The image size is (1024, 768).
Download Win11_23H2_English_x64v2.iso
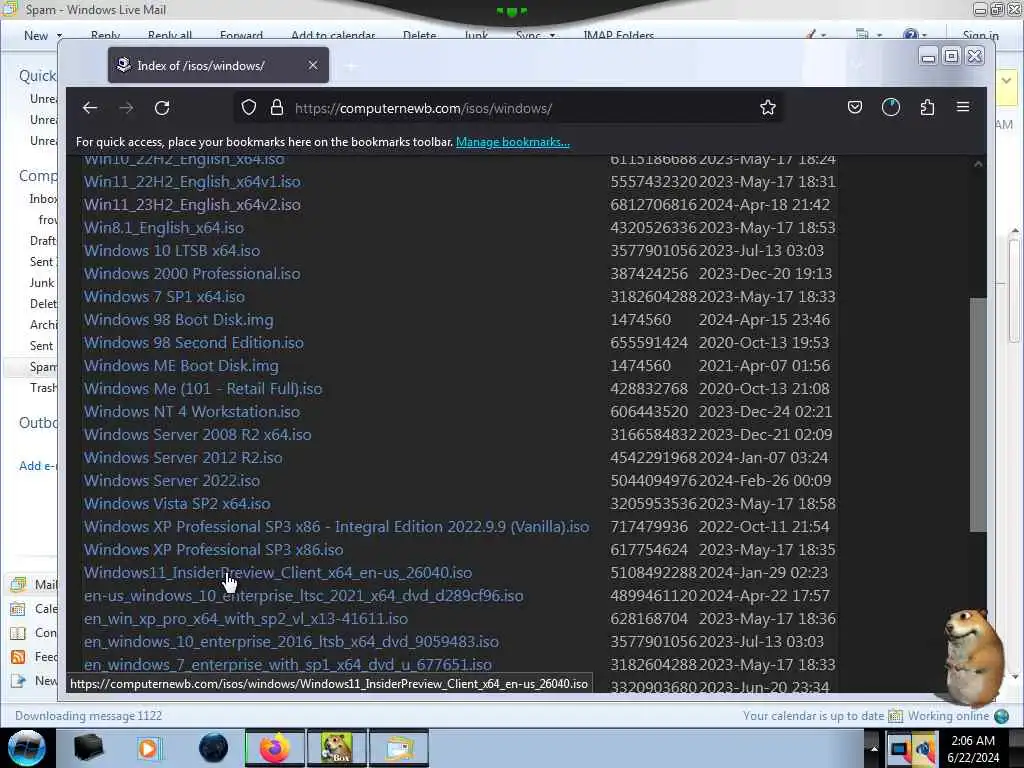coord(192,204)
